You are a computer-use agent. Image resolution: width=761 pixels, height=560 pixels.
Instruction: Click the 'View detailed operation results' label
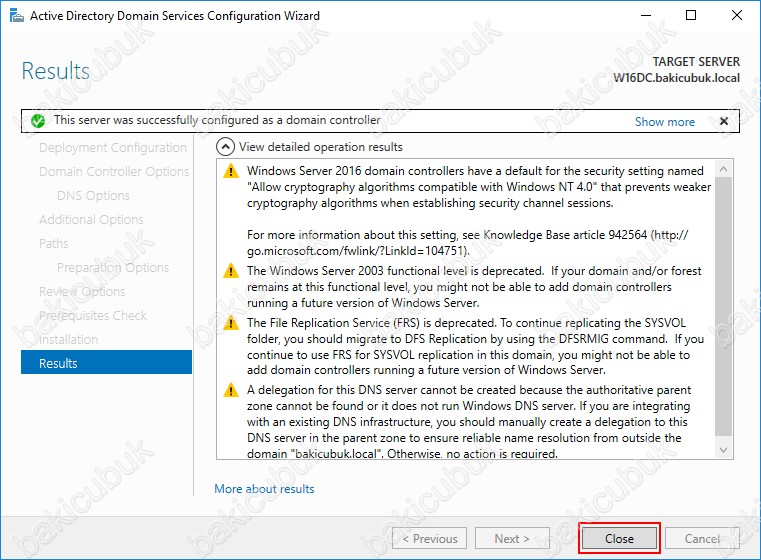(x=321, y=147)
